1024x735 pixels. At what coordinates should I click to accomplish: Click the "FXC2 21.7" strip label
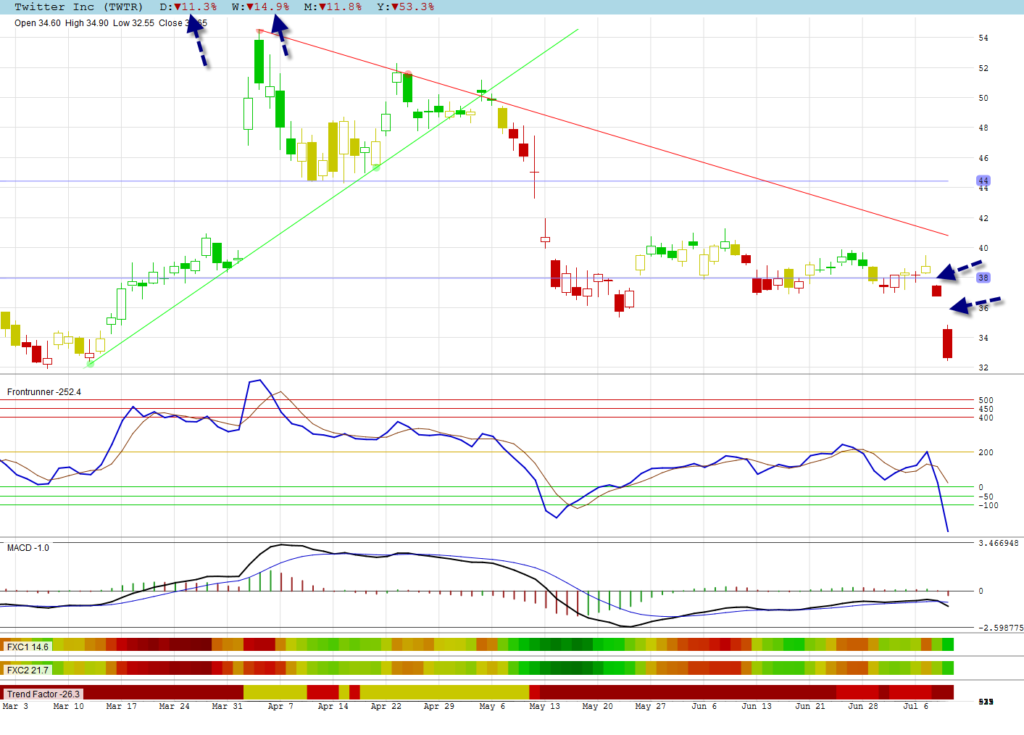(27, 670)
